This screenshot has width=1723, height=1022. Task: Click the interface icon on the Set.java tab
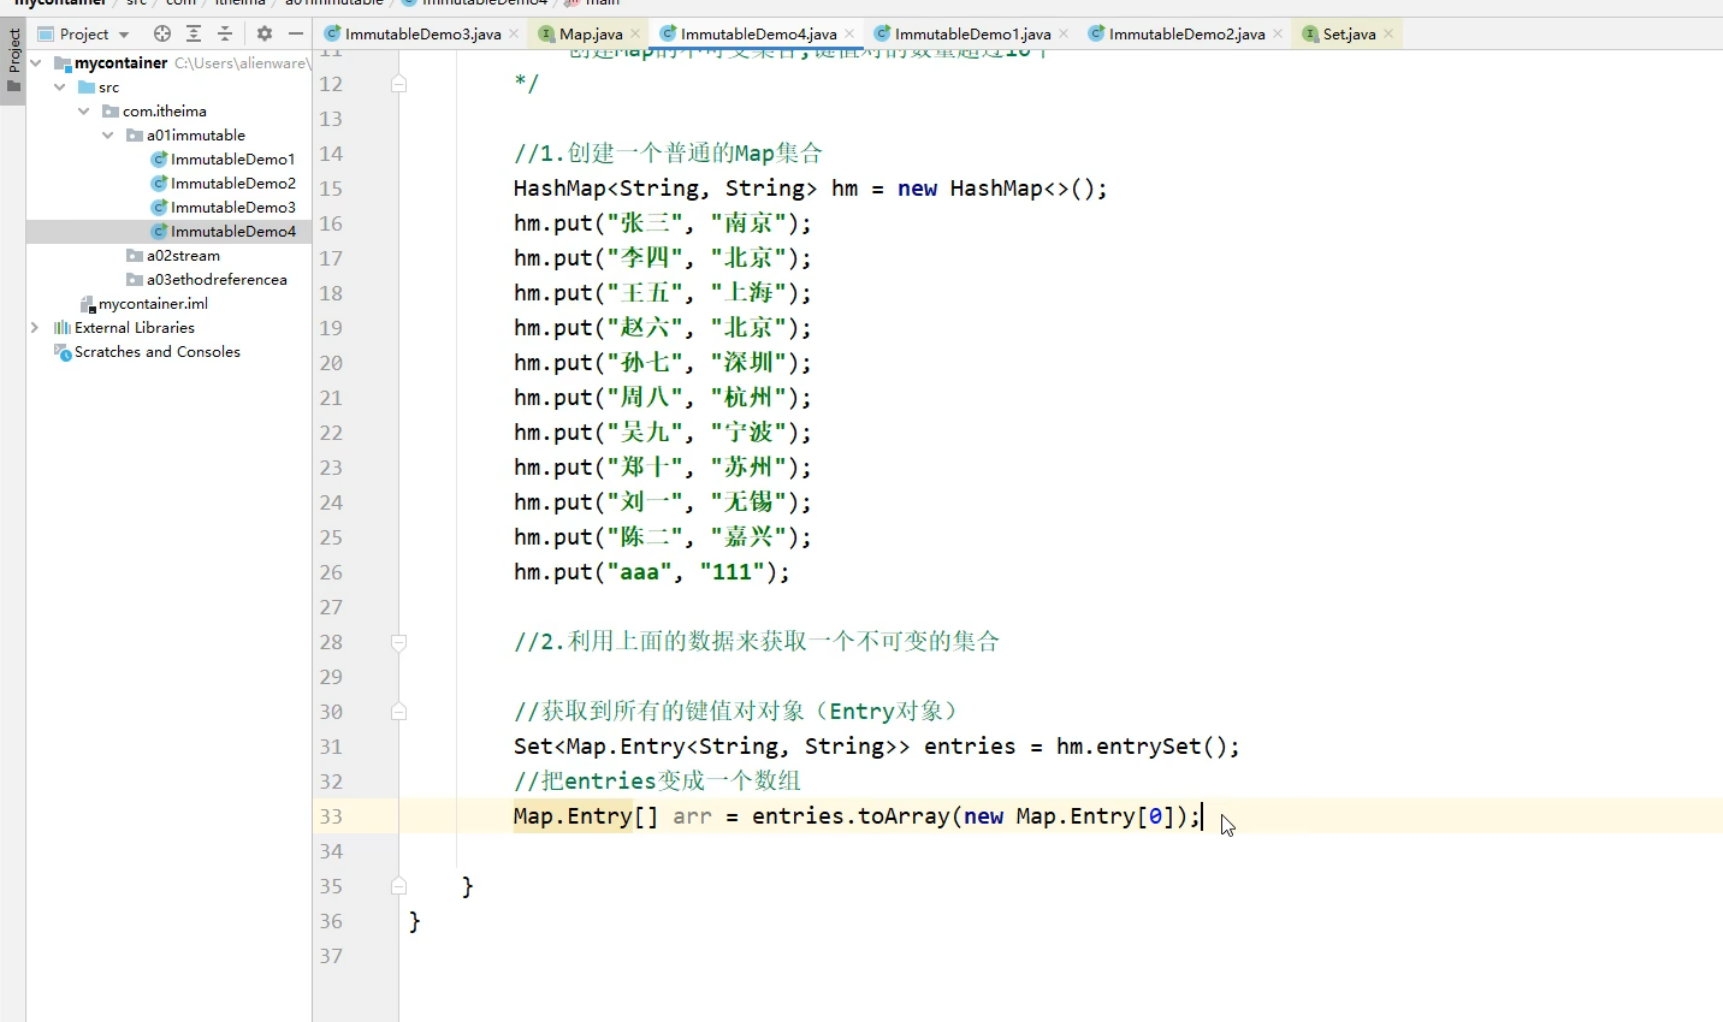click(x=1311, y=33)
